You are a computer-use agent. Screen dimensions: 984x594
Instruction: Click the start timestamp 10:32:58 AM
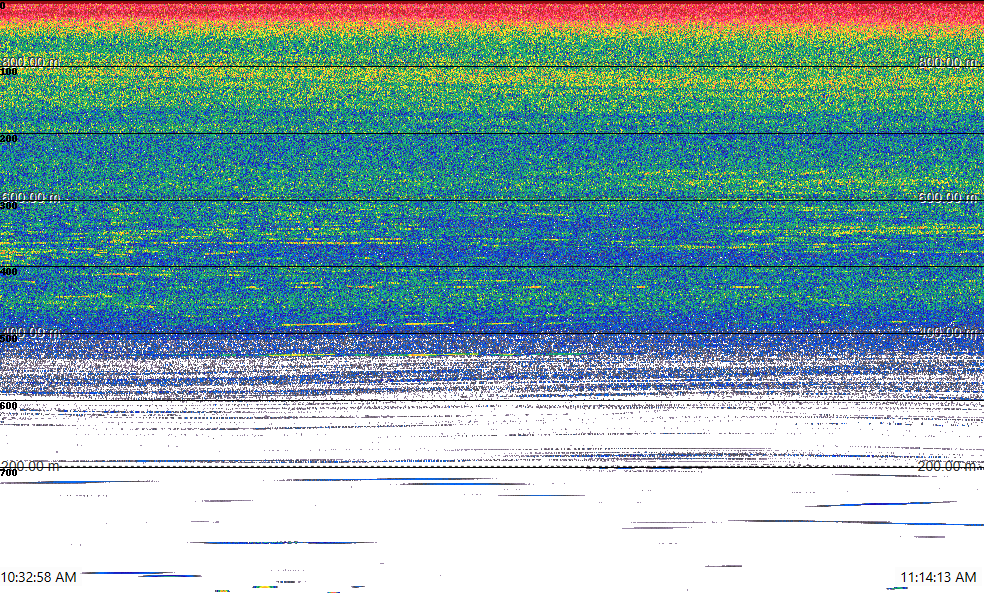tap(39, 577)
